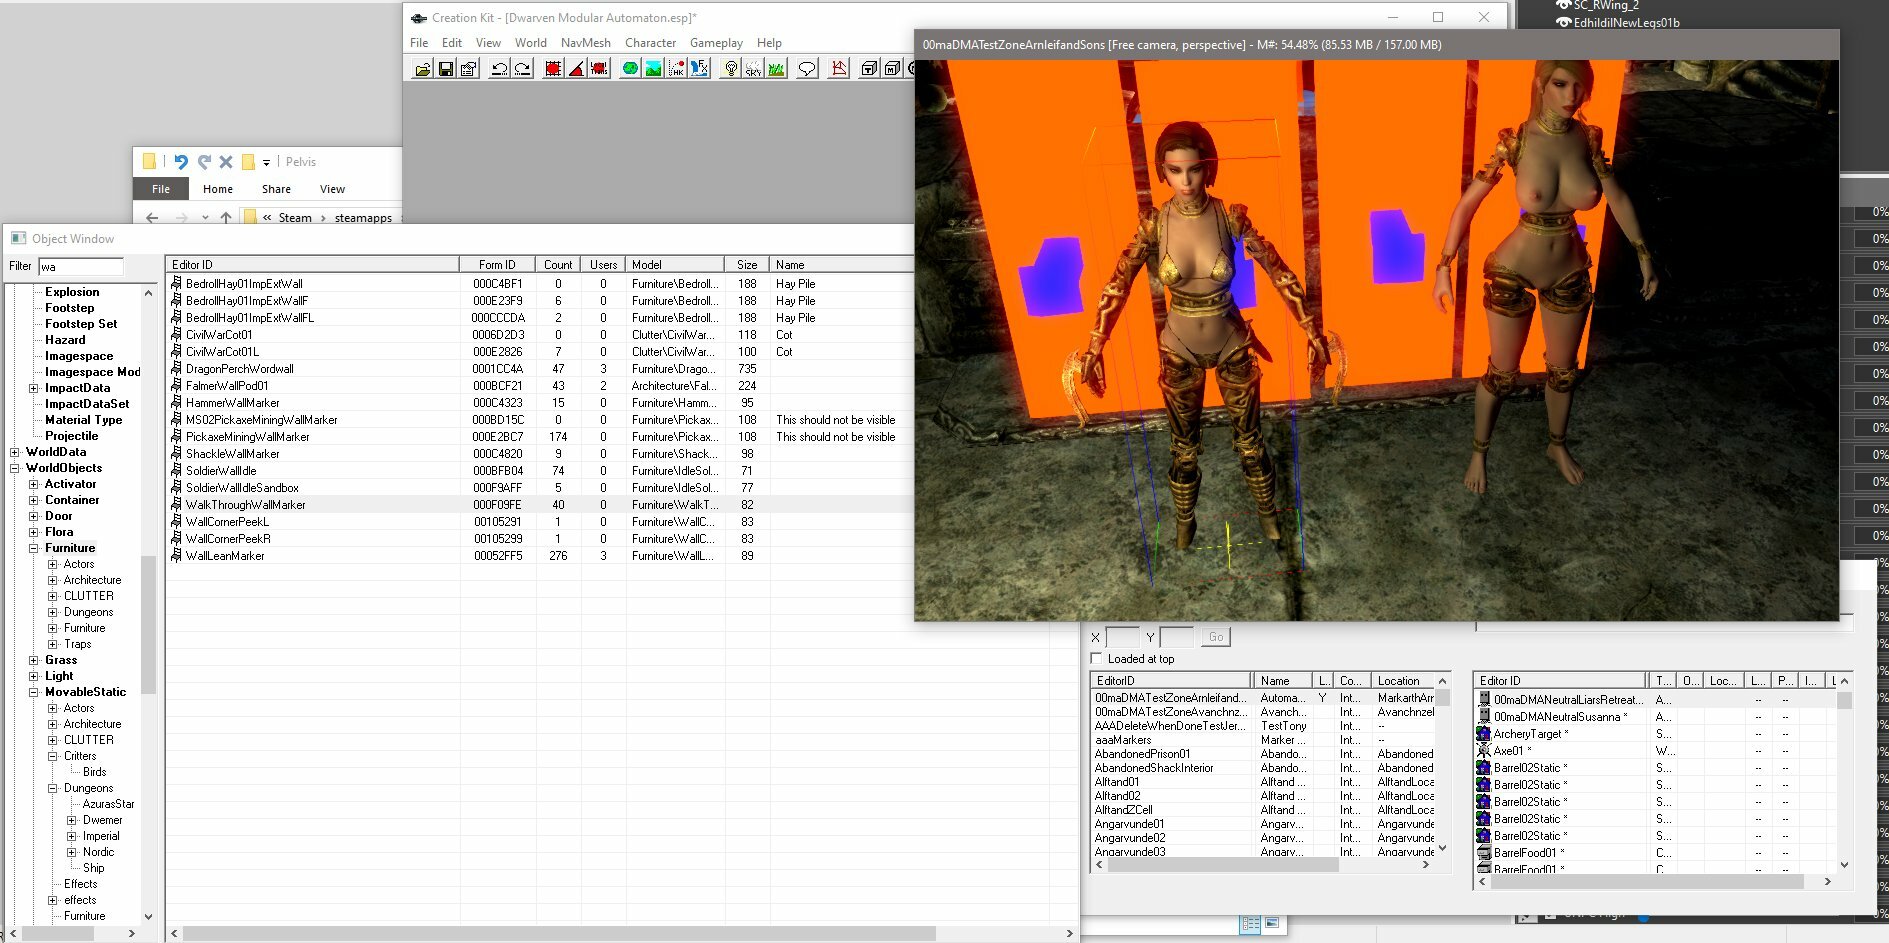Sort Object Window by Form ID column
The height and width of the screenshot is (943, 1889).
(x=497, y=265)
